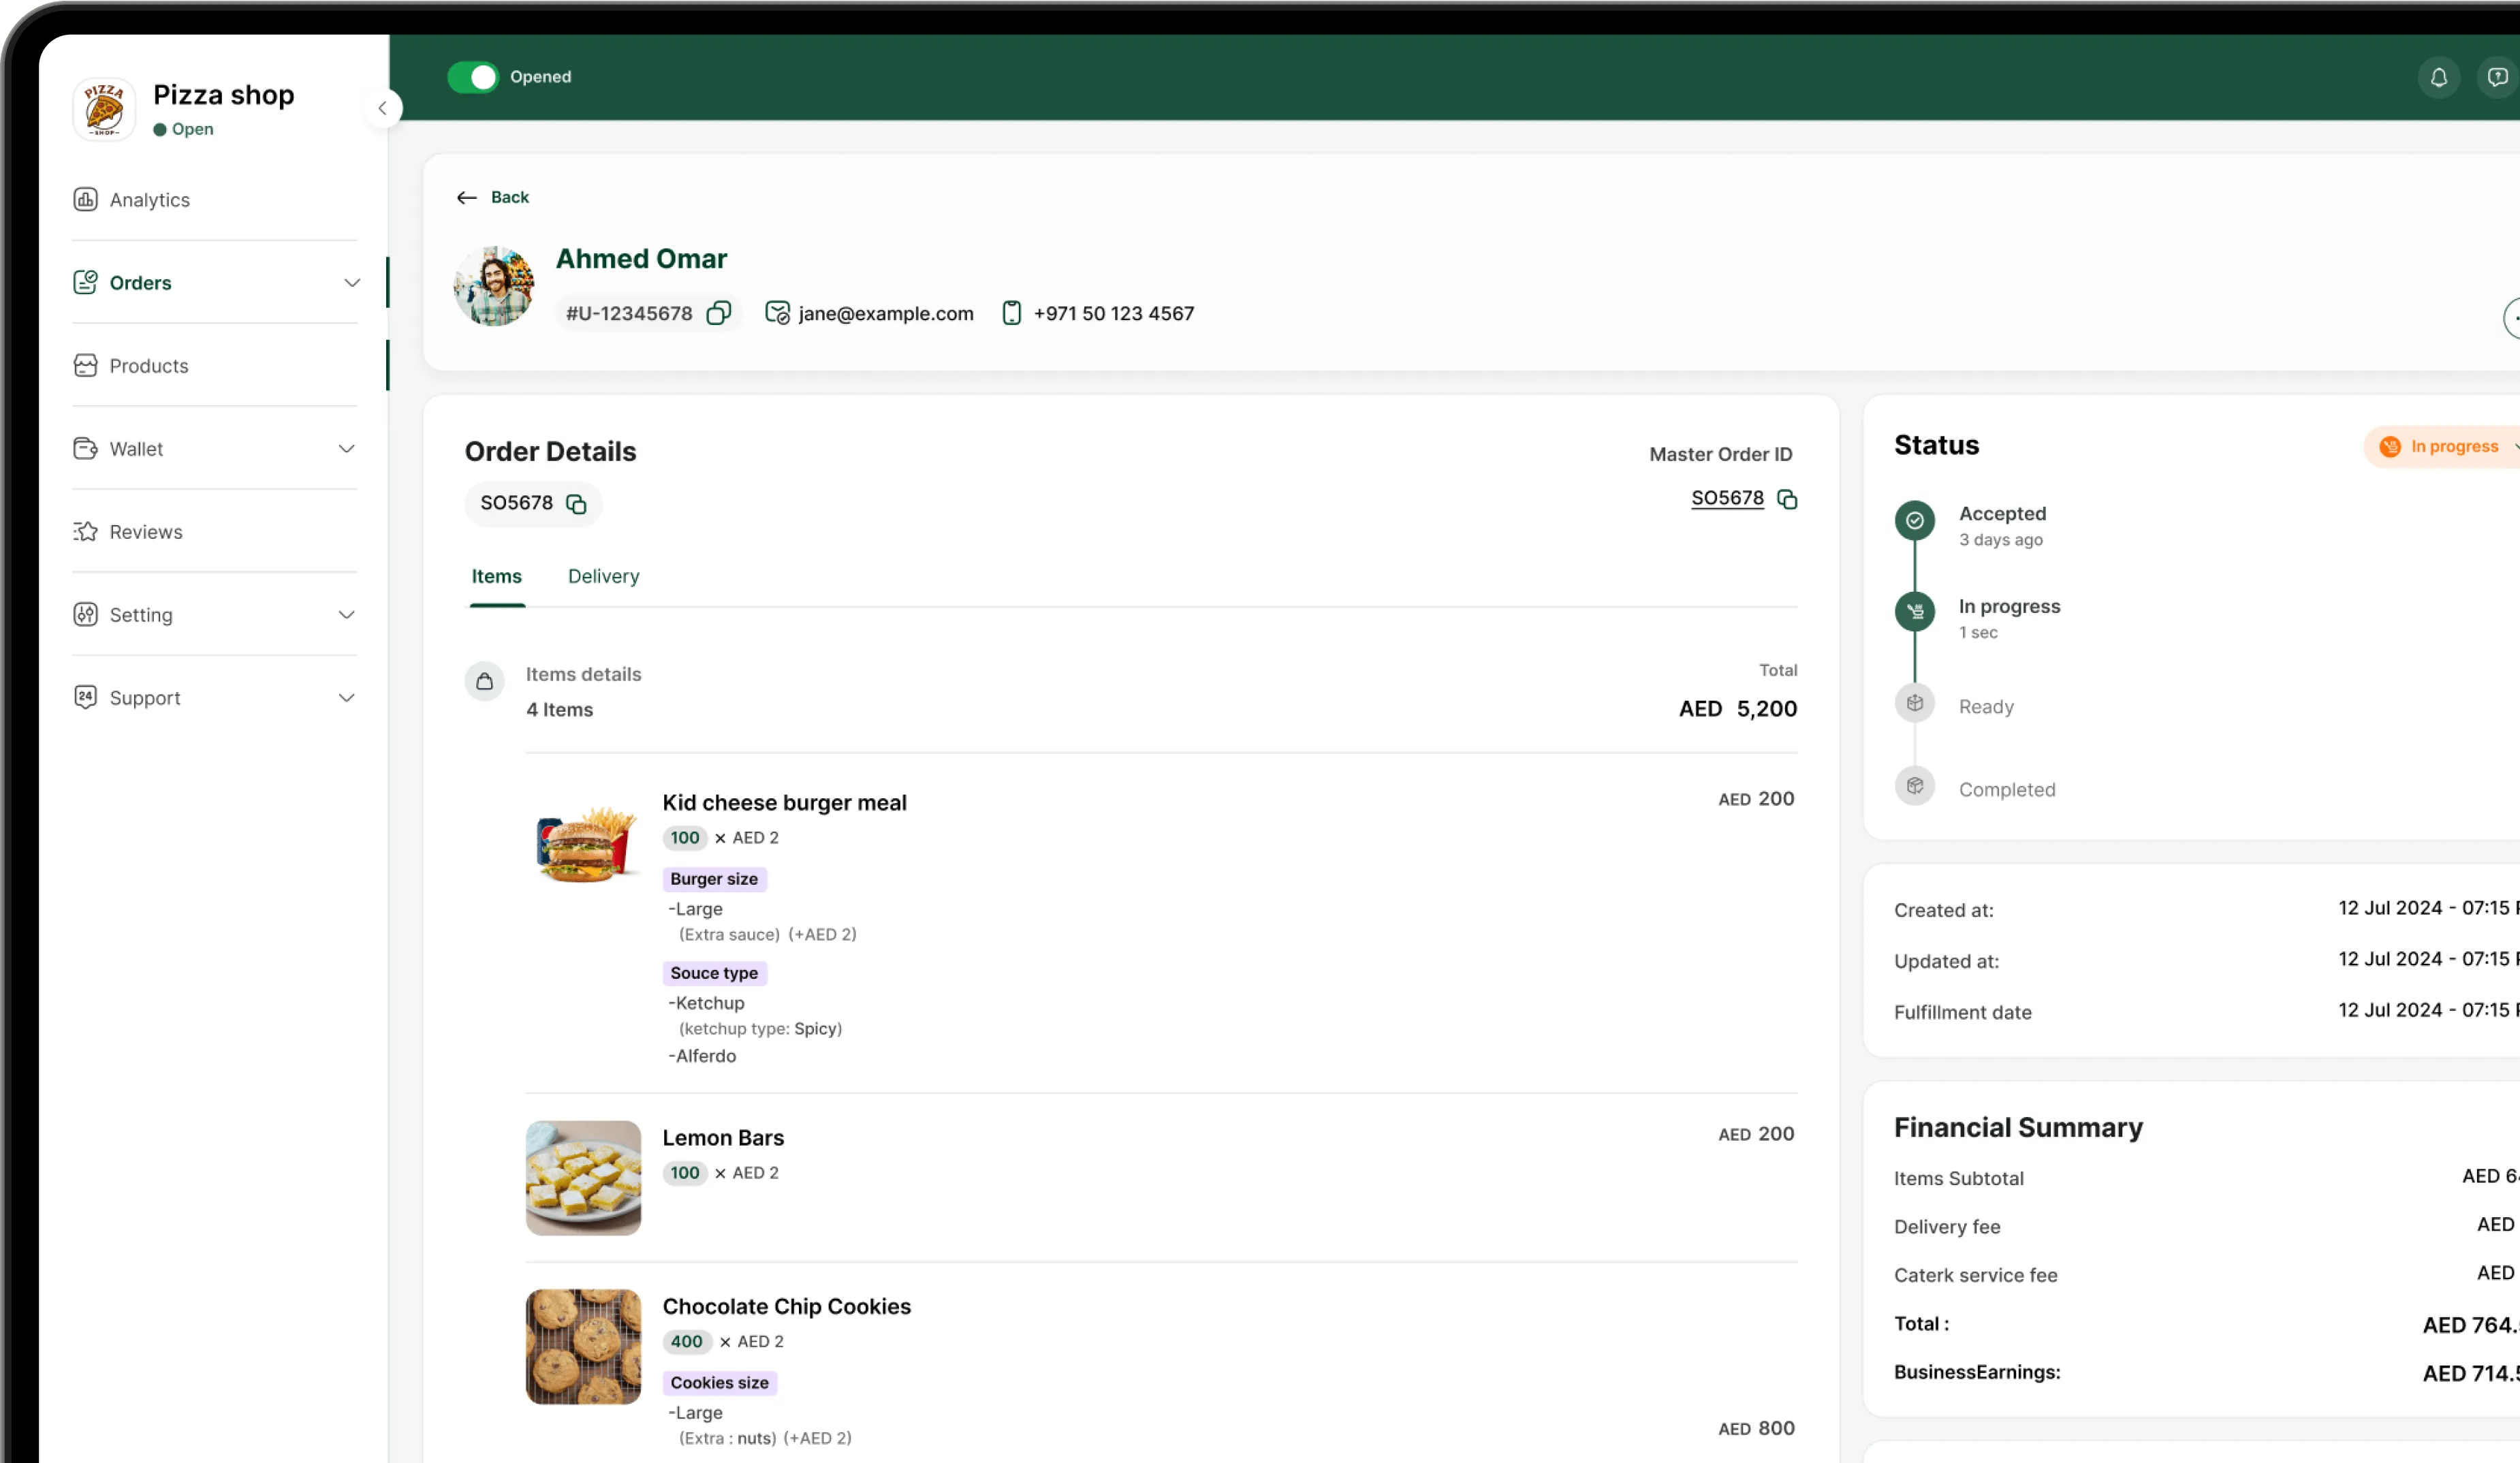Switch to the Delivery tab
Image resolution: width=2520 pixels, height=1463 pixels.
tap(603, 576)
